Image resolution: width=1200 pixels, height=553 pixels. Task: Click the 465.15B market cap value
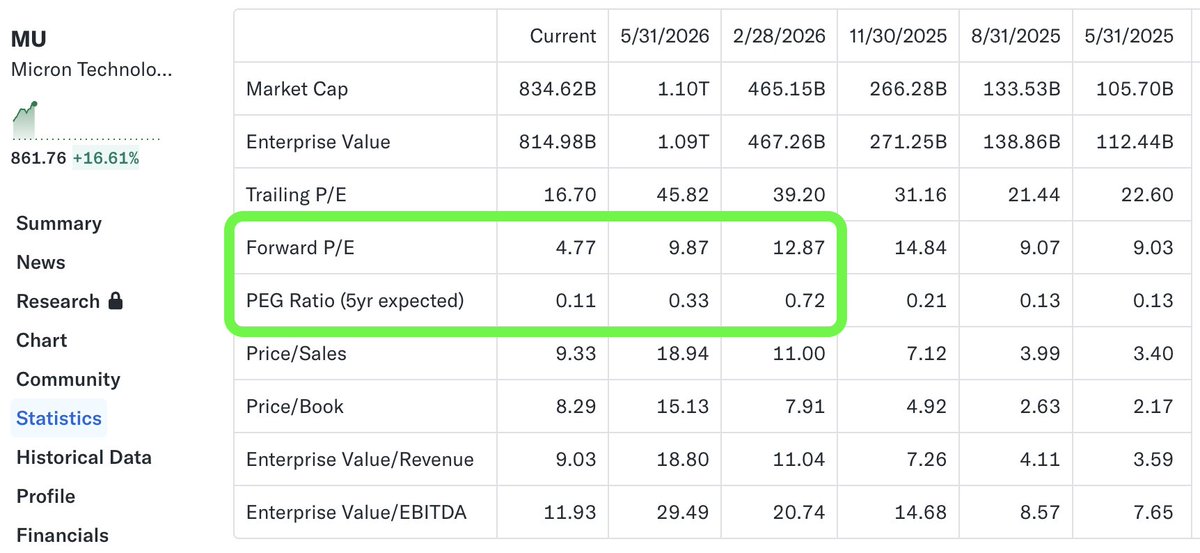[x=787, y=89]
